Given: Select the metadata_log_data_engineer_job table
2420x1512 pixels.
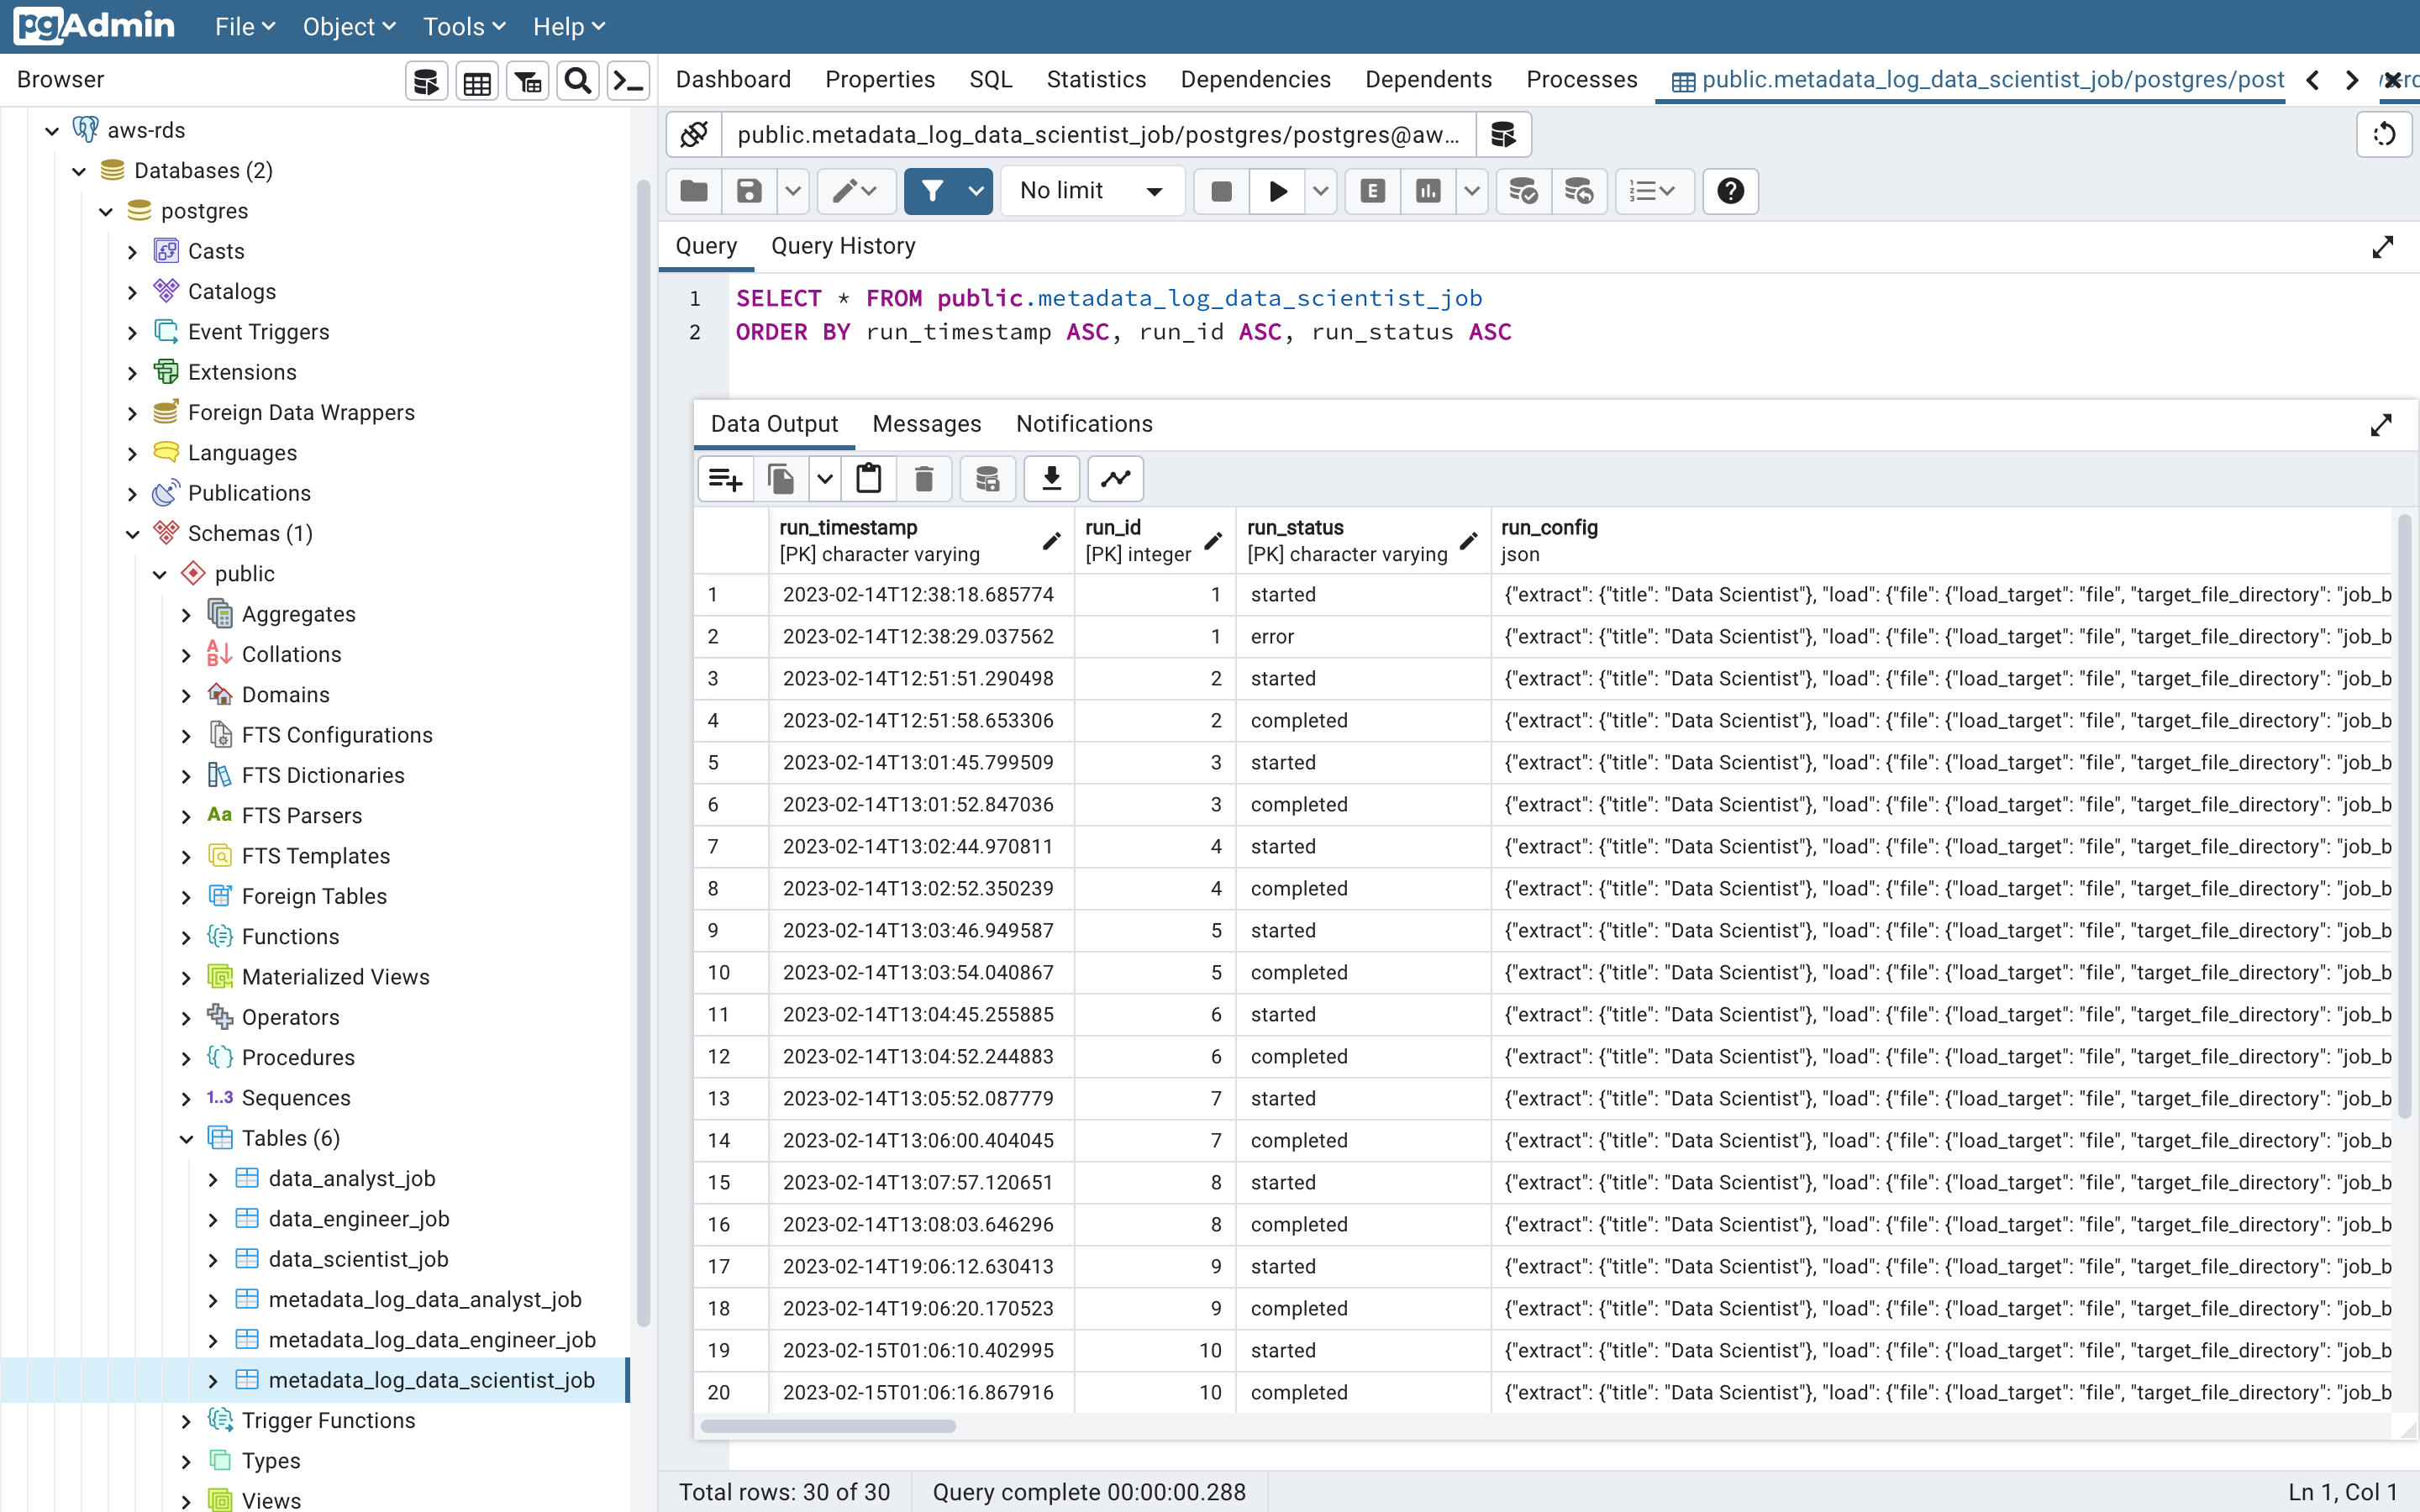Looking at the screenshot, I should pos(432,1340).
